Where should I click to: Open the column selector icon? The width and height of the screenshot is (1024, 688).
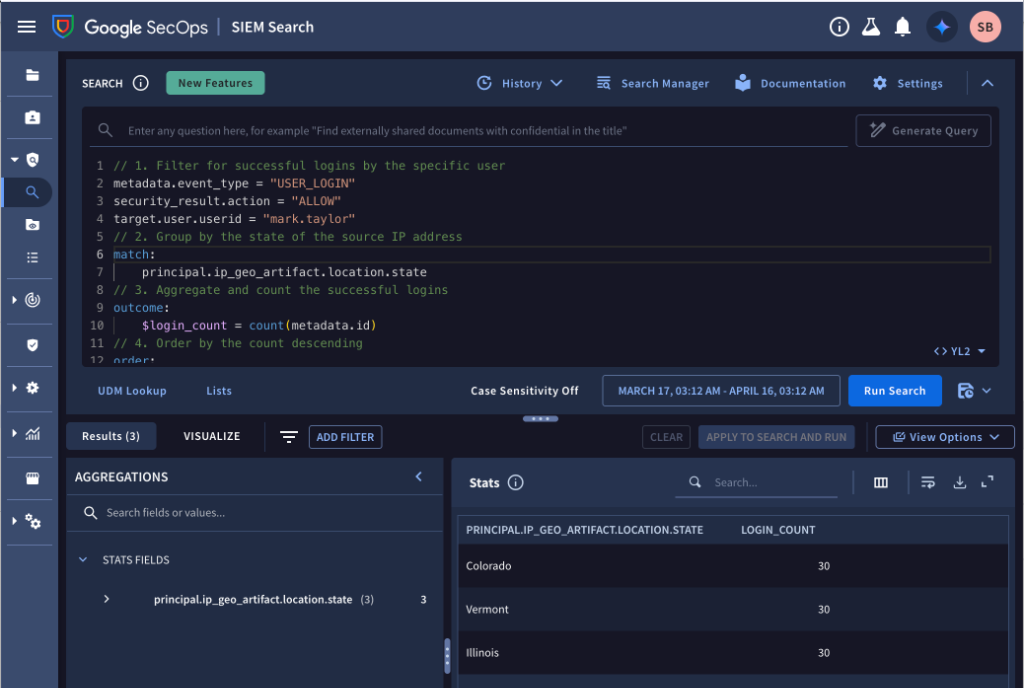881,482
